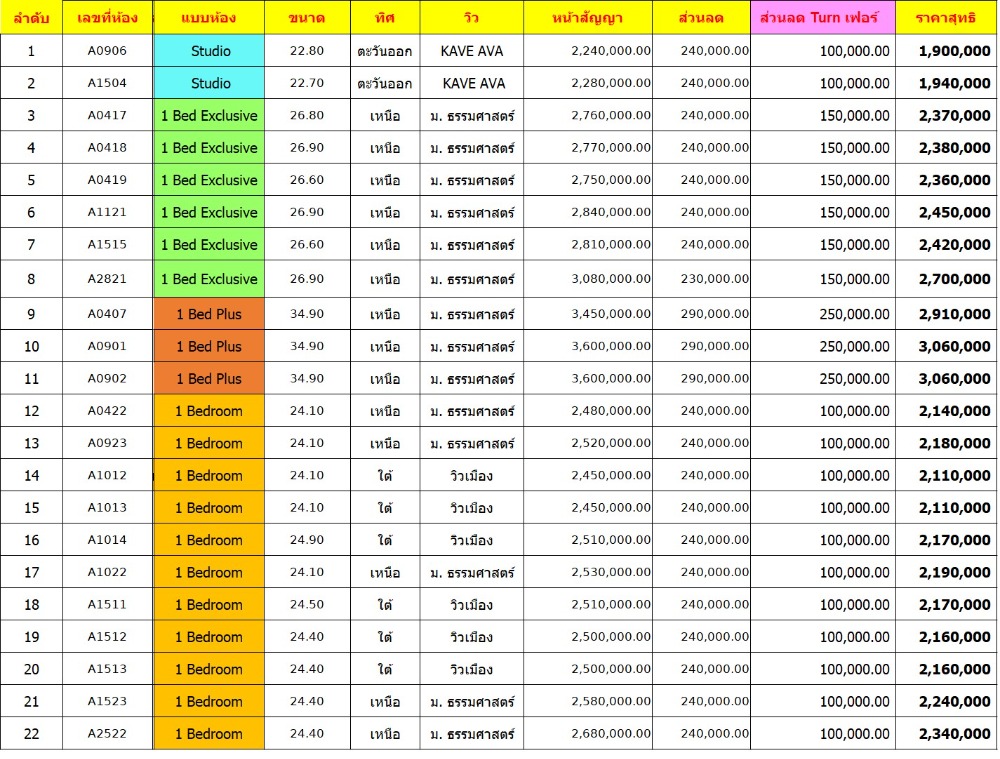This screenshot has width=1000, height=759.
Task: Click contract price 2,680,000.00
Action: pos(611,733)
